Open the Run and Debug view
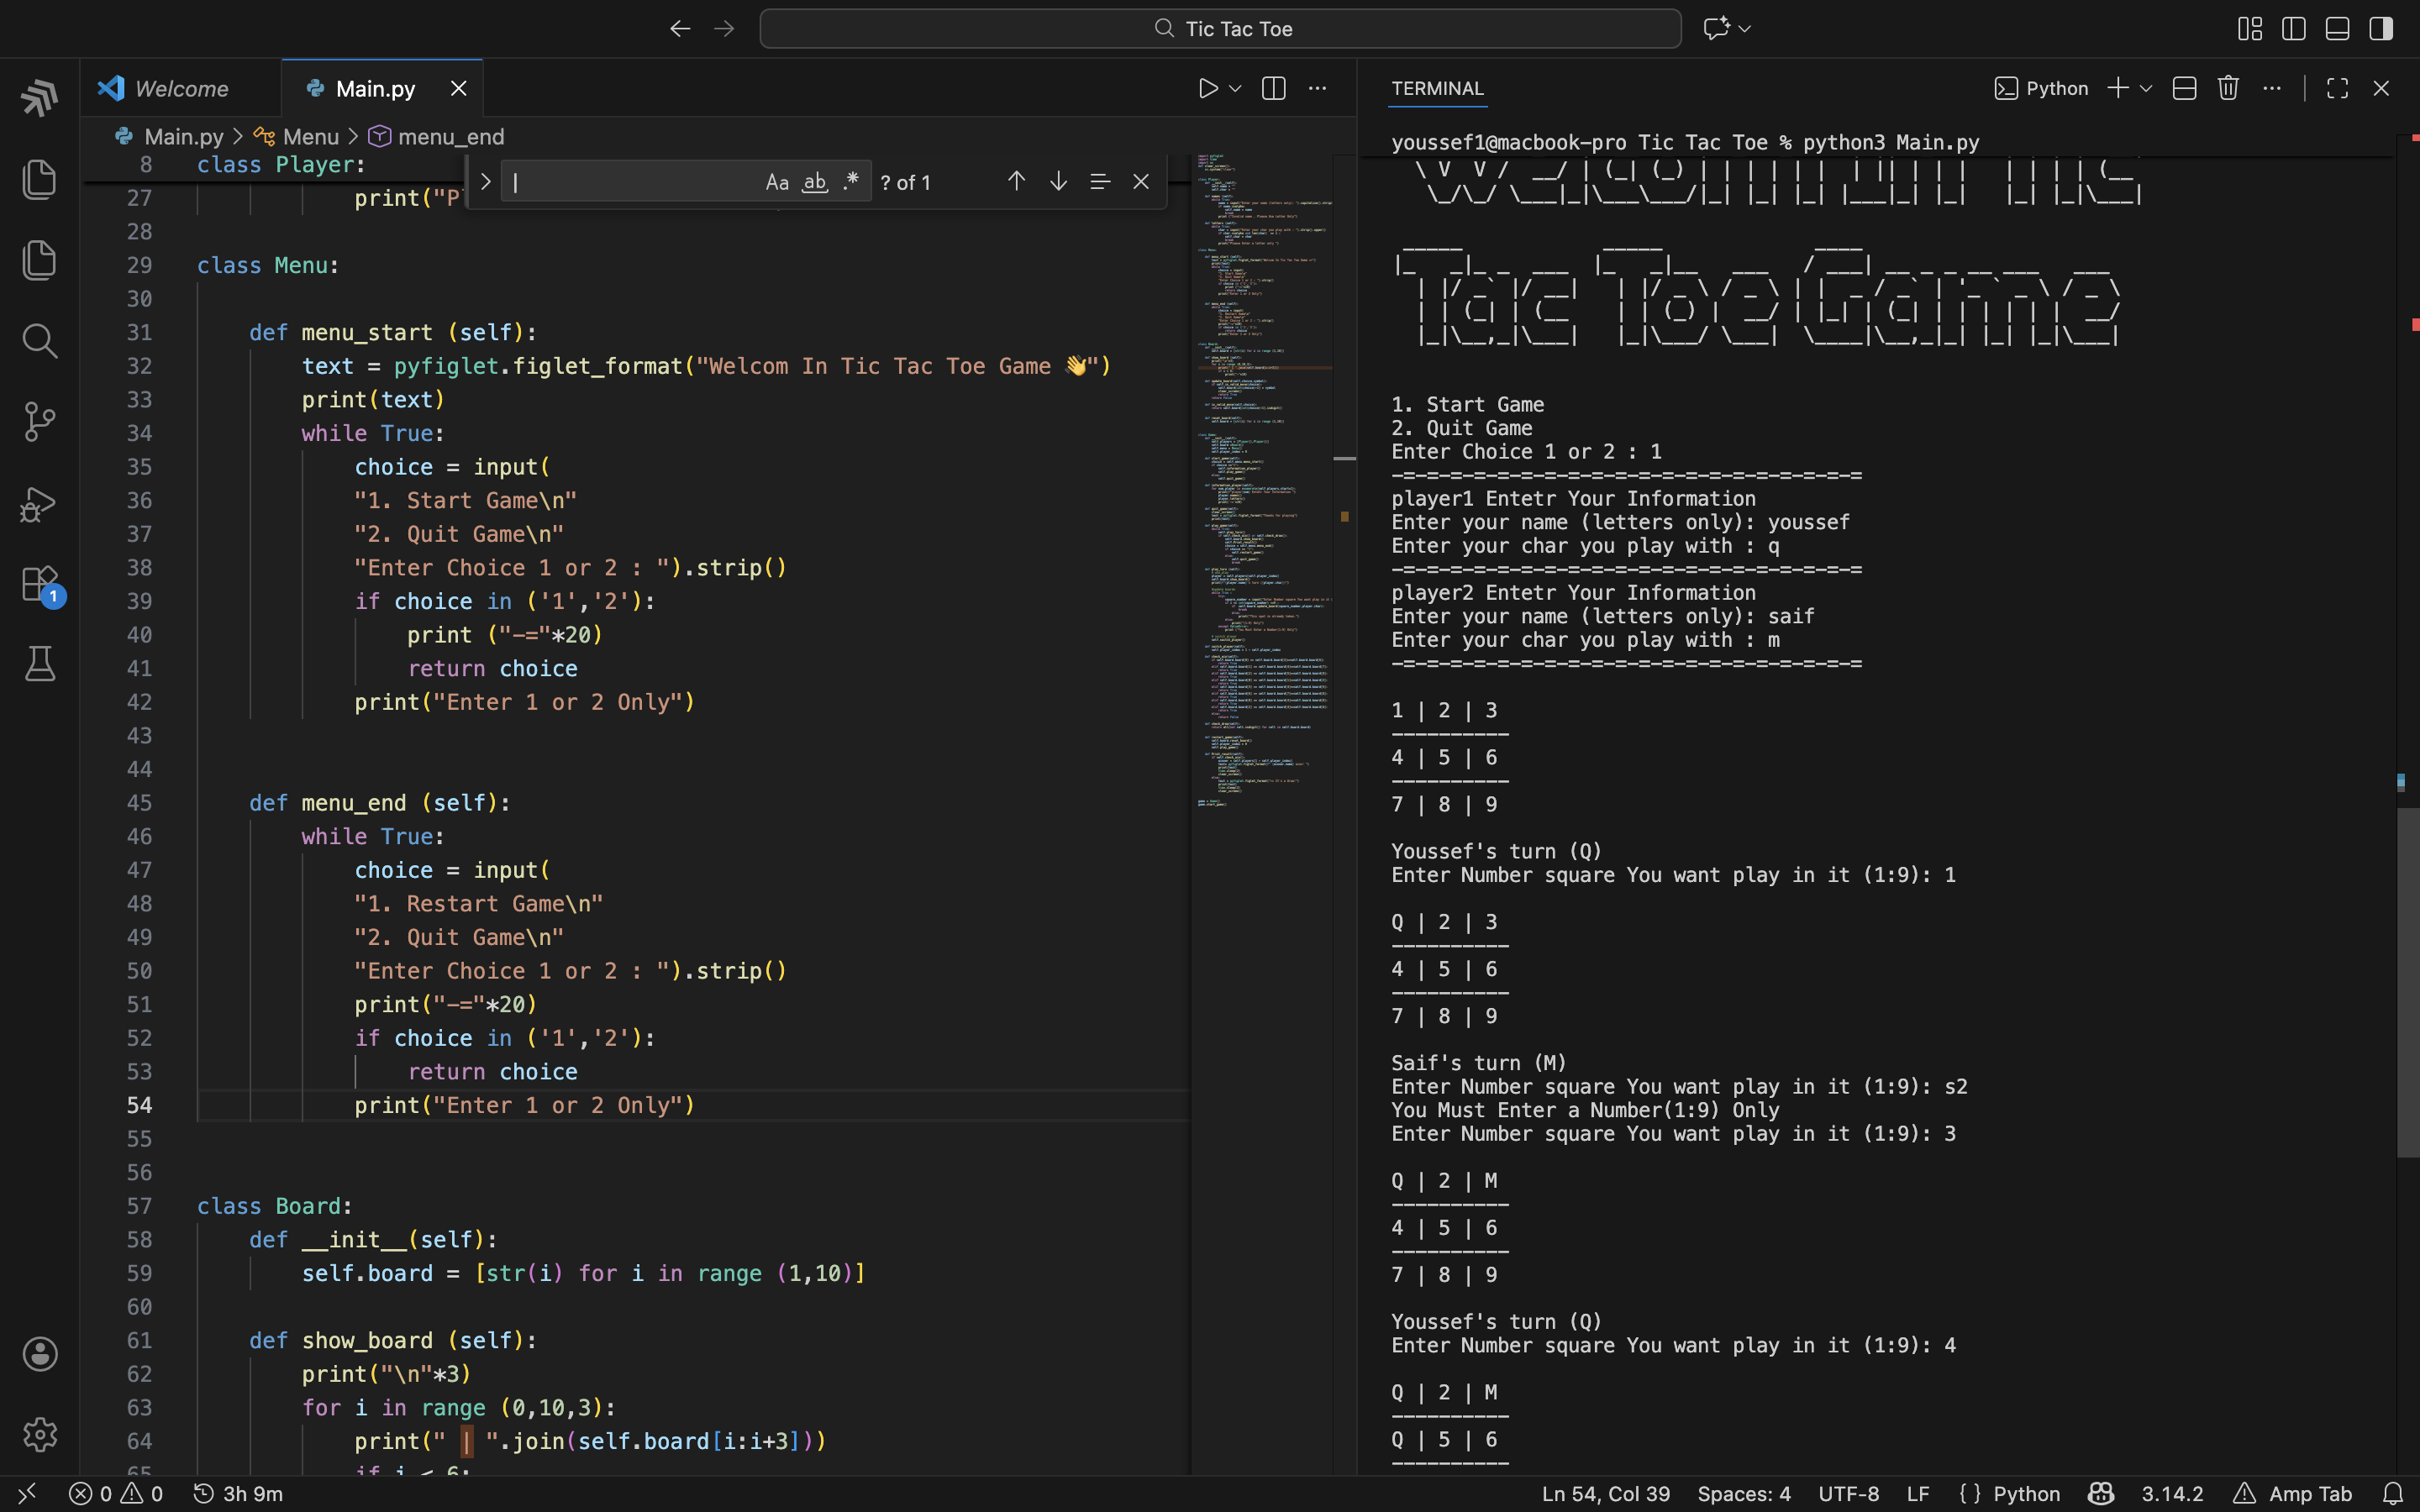 (39, 503)
